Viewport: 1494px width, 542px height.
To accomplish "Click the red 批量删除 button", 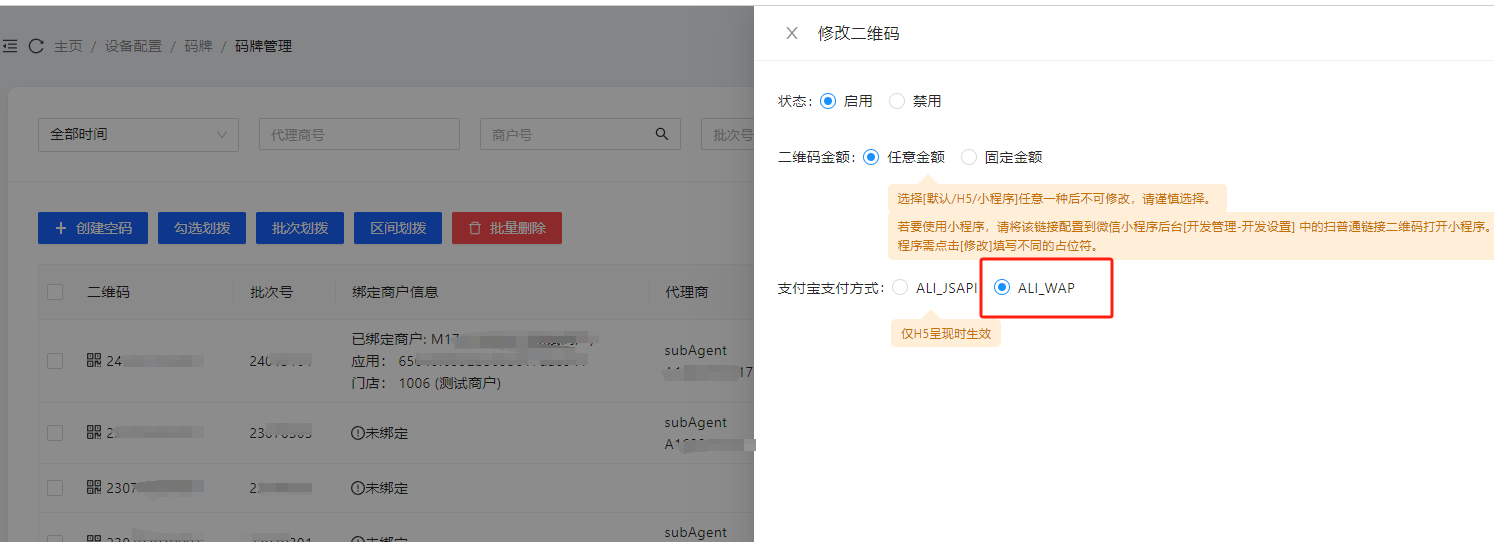I will (x=506, y=228).
